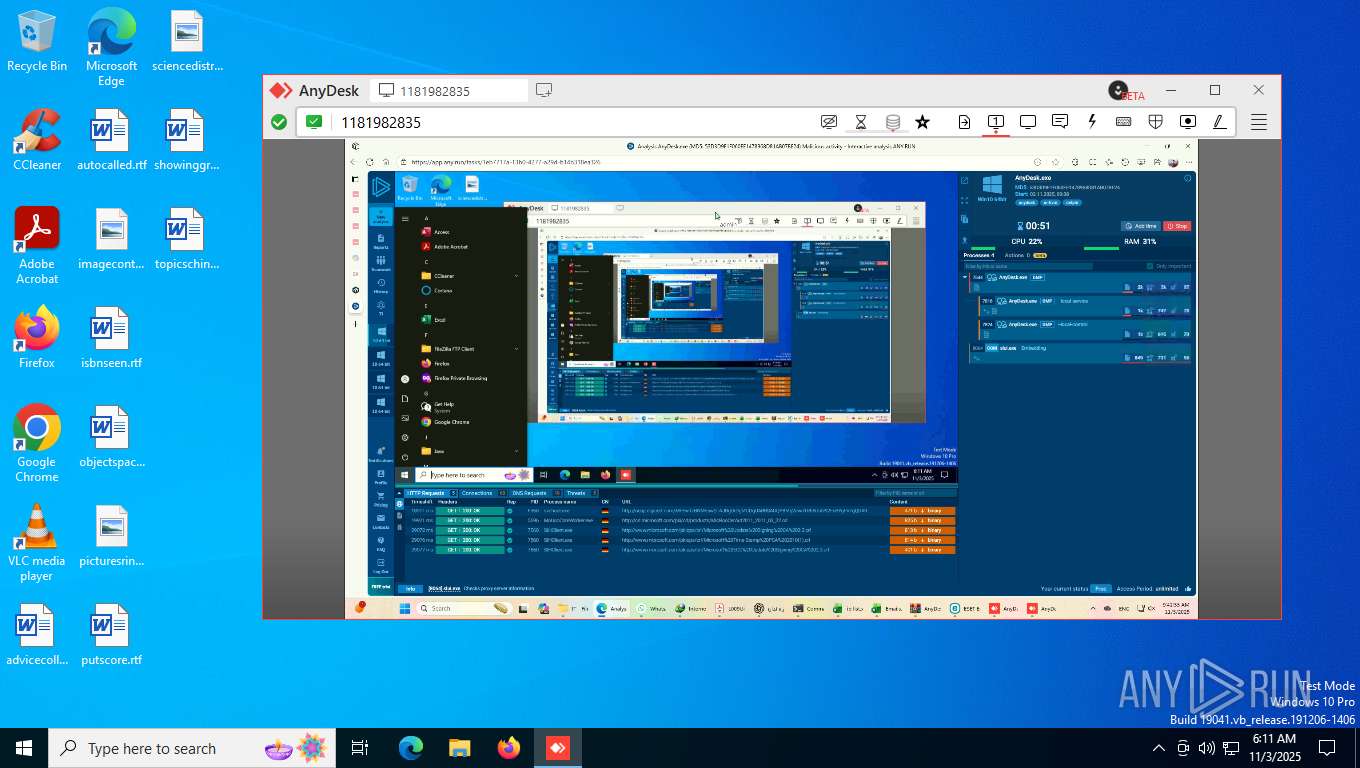Select DNS Requests tab in remote session

(534, 493)
